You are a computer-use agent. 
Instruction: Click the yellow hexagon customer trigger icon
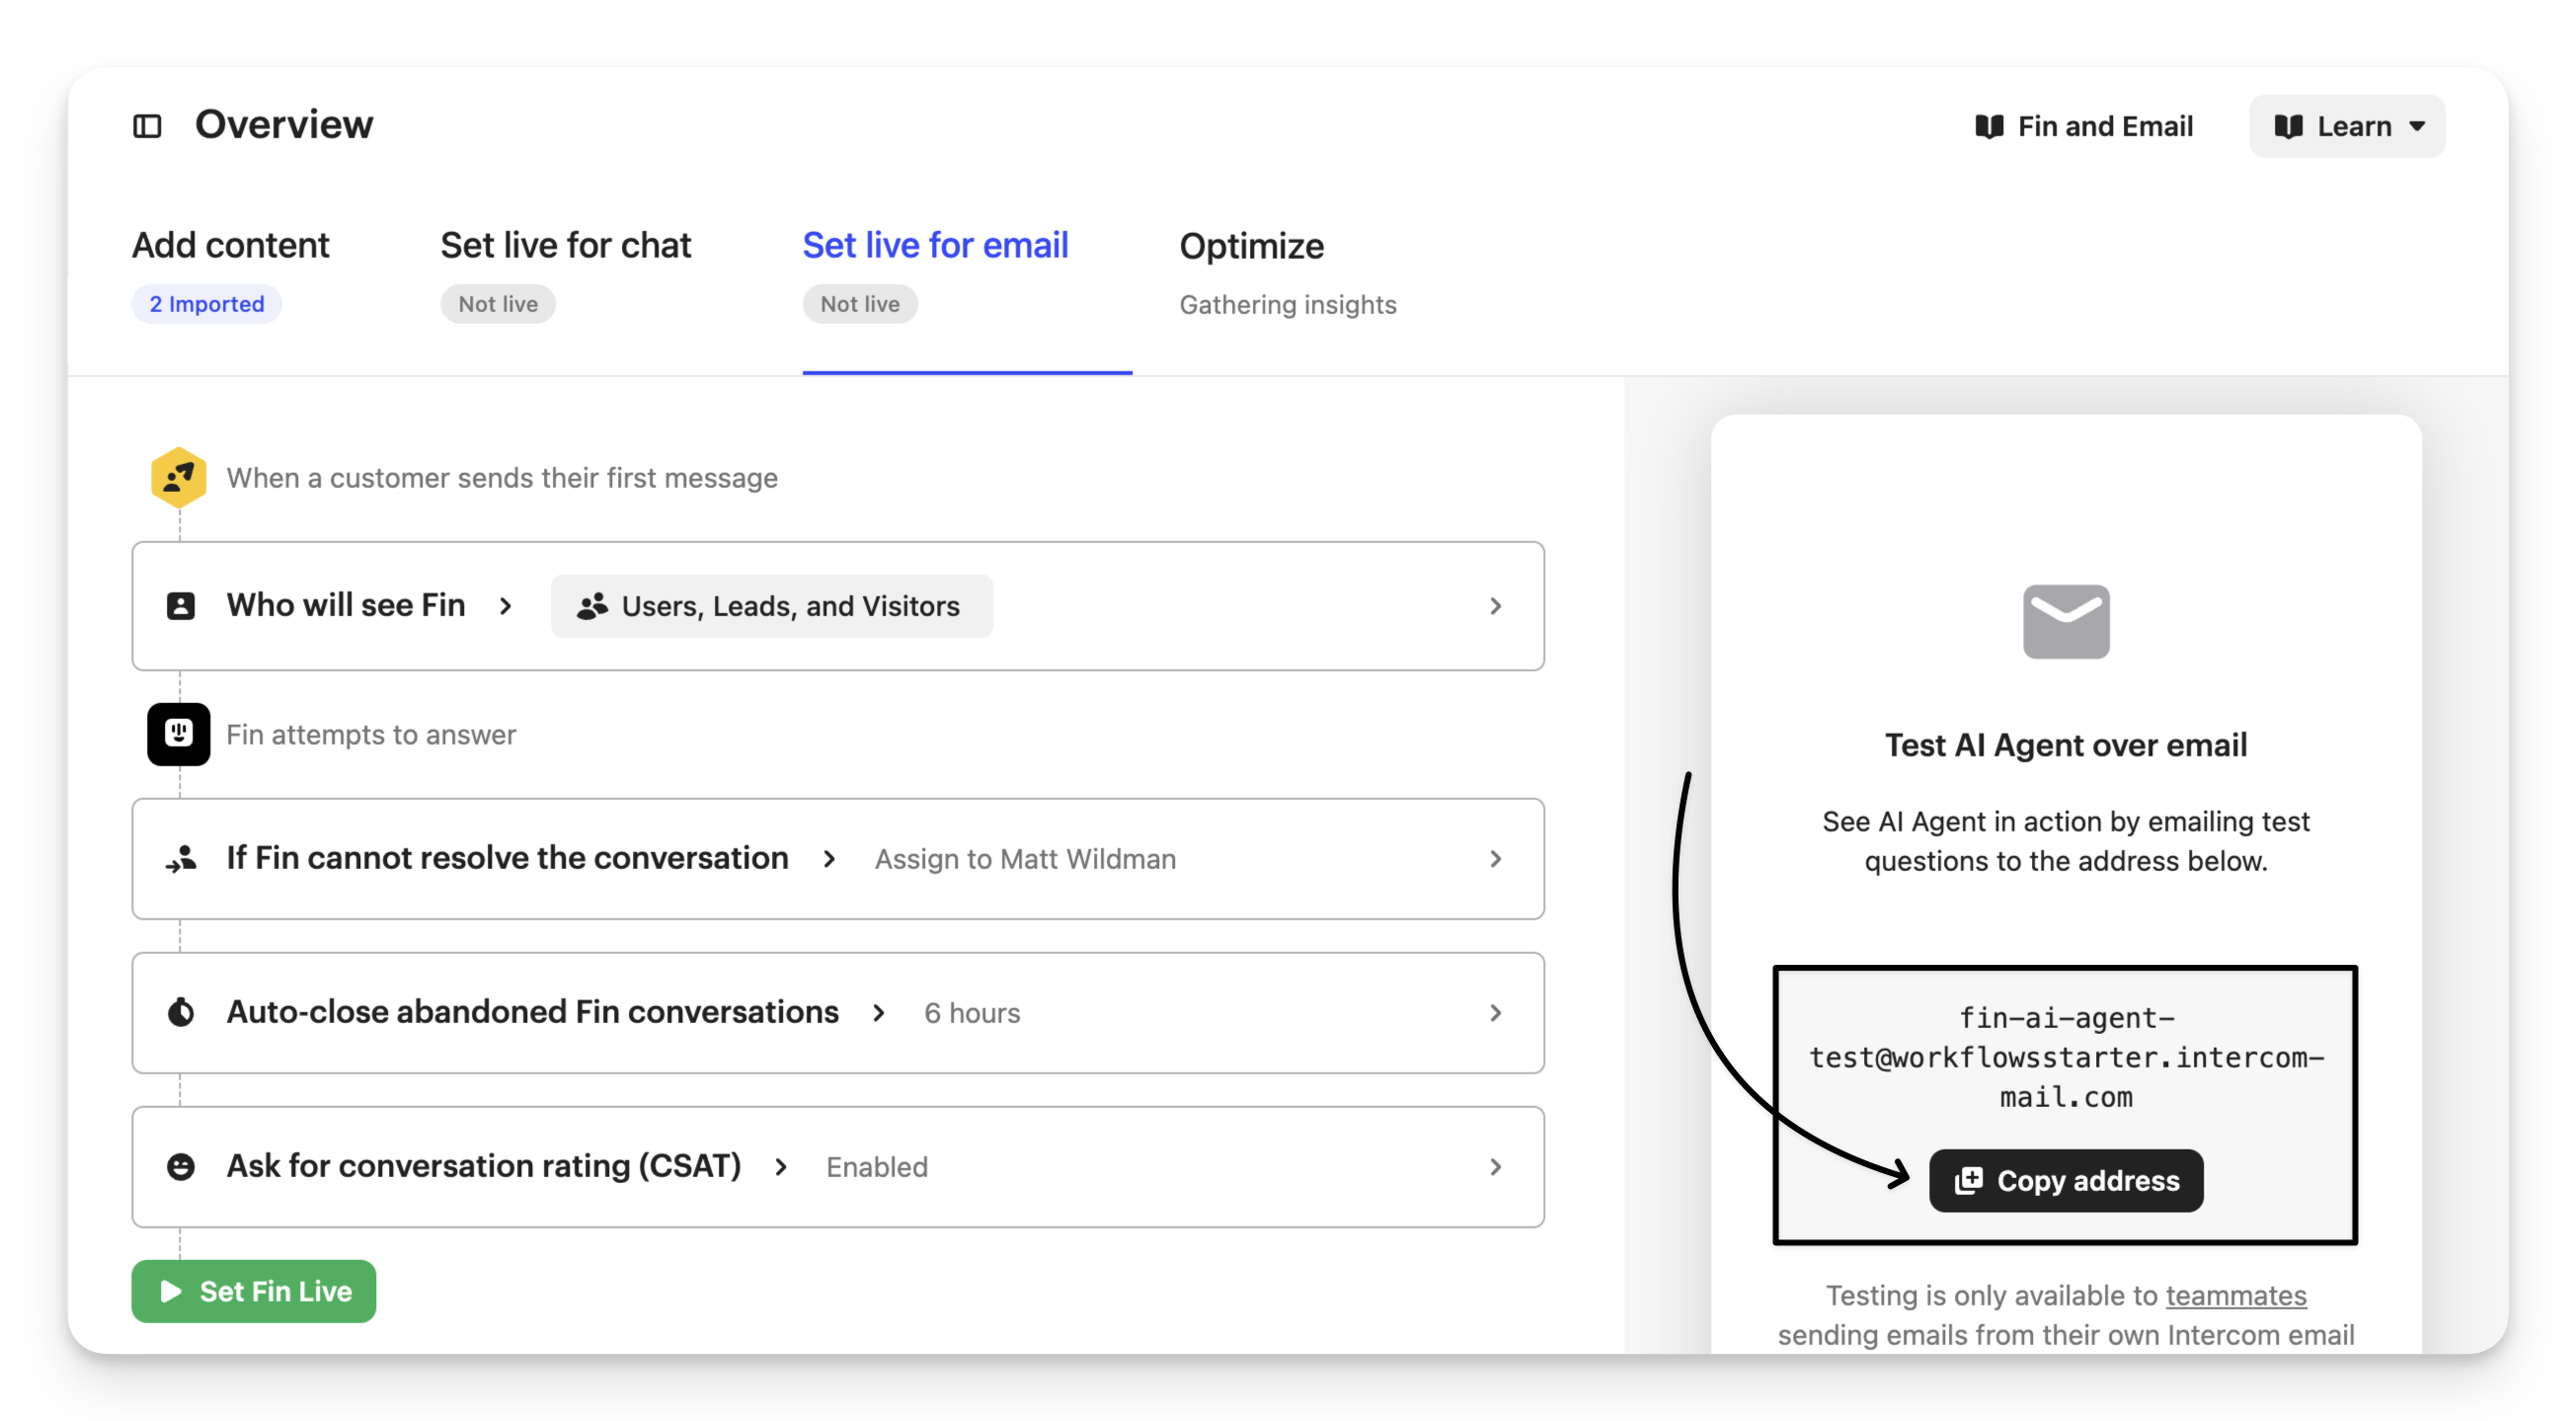(x=179, y=478)
